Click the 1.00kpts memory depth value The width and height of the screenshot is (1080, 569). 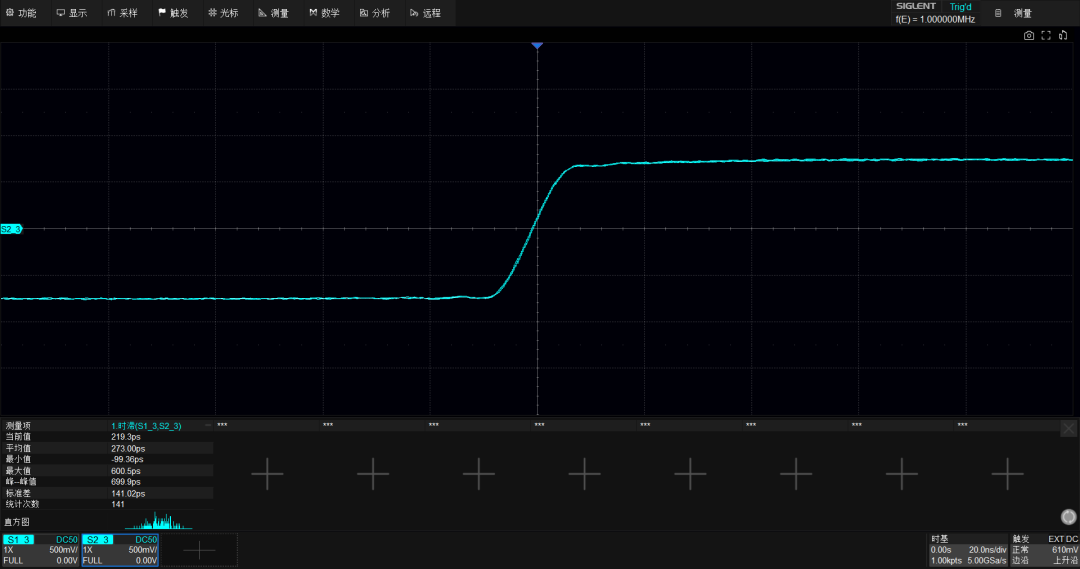[x=946, y=561]
